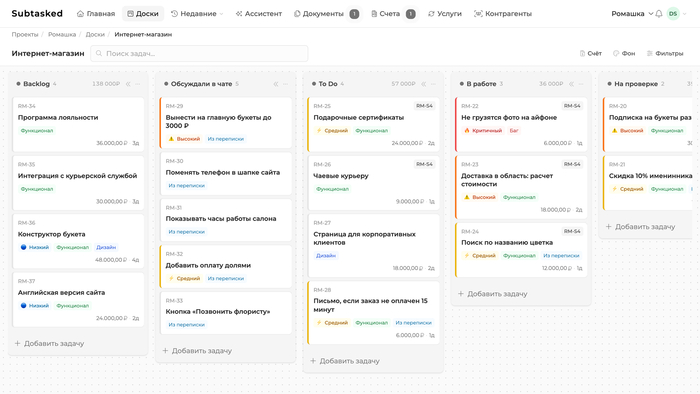
Task: Click the DS user avatar
Action: pos(673,14)
